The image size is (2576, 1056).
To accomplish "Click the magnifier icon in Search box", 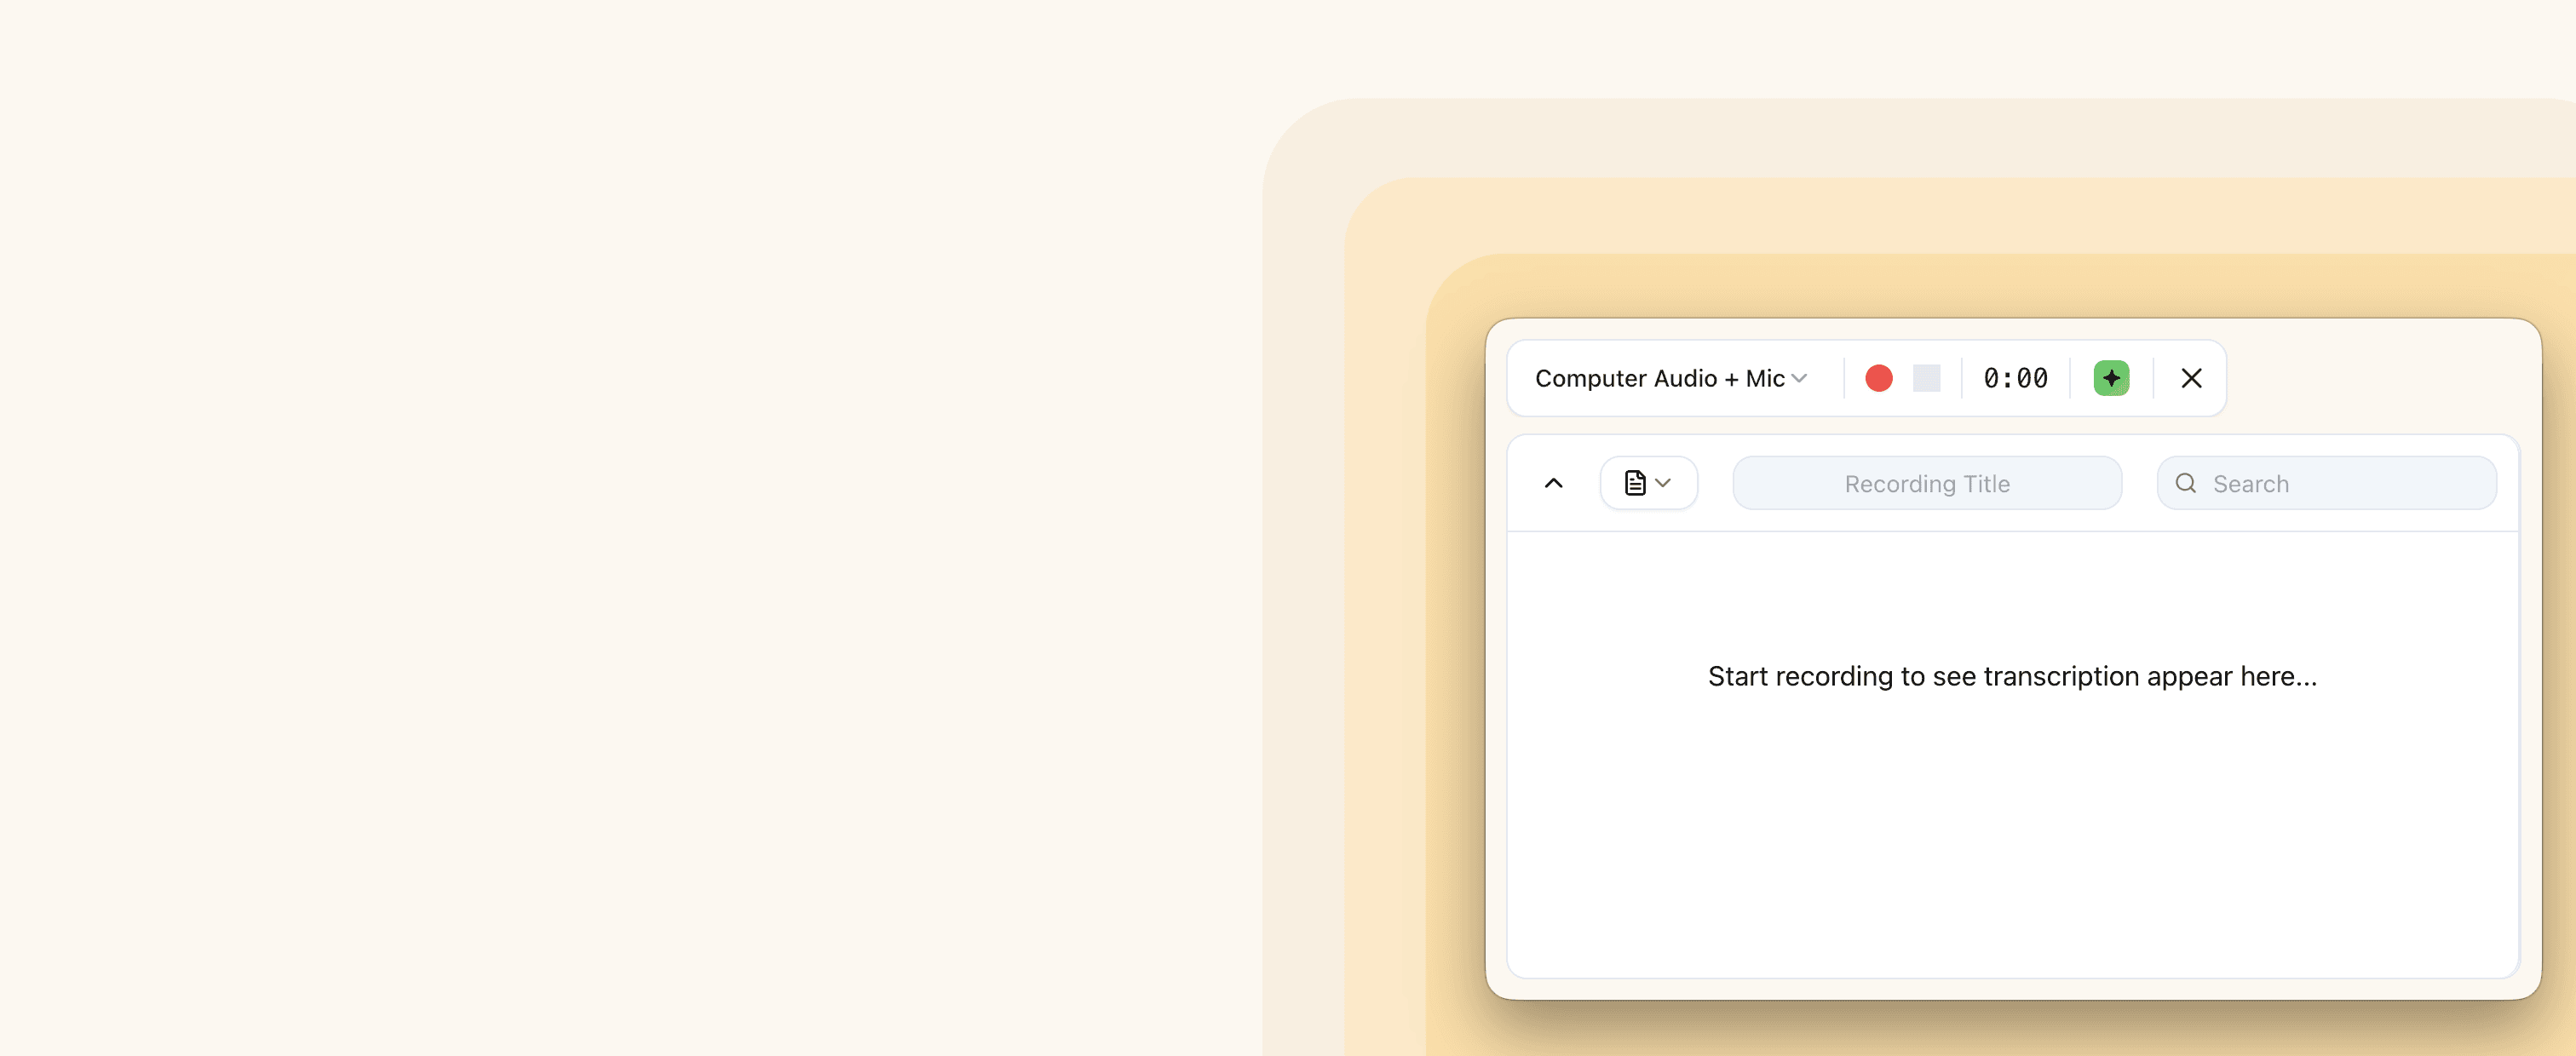I will [2186, 483].
